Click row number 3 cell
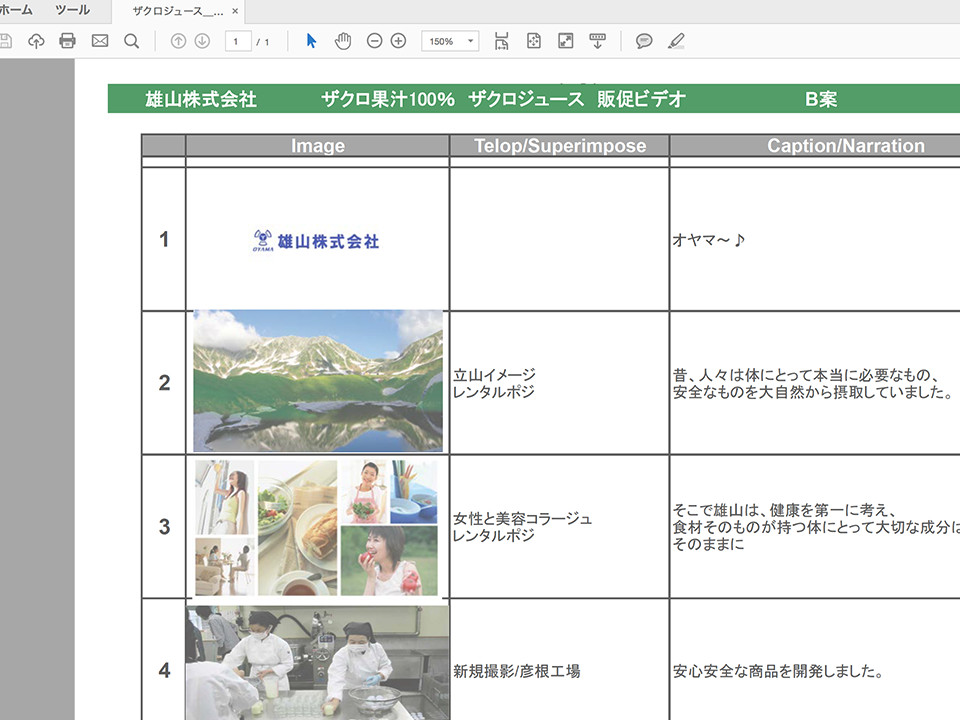 [x=164, y=527]
